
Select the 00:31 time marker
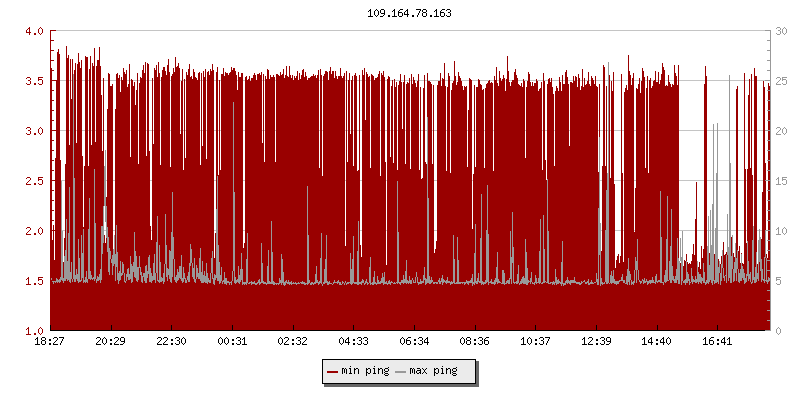click(x=232, y=342)
